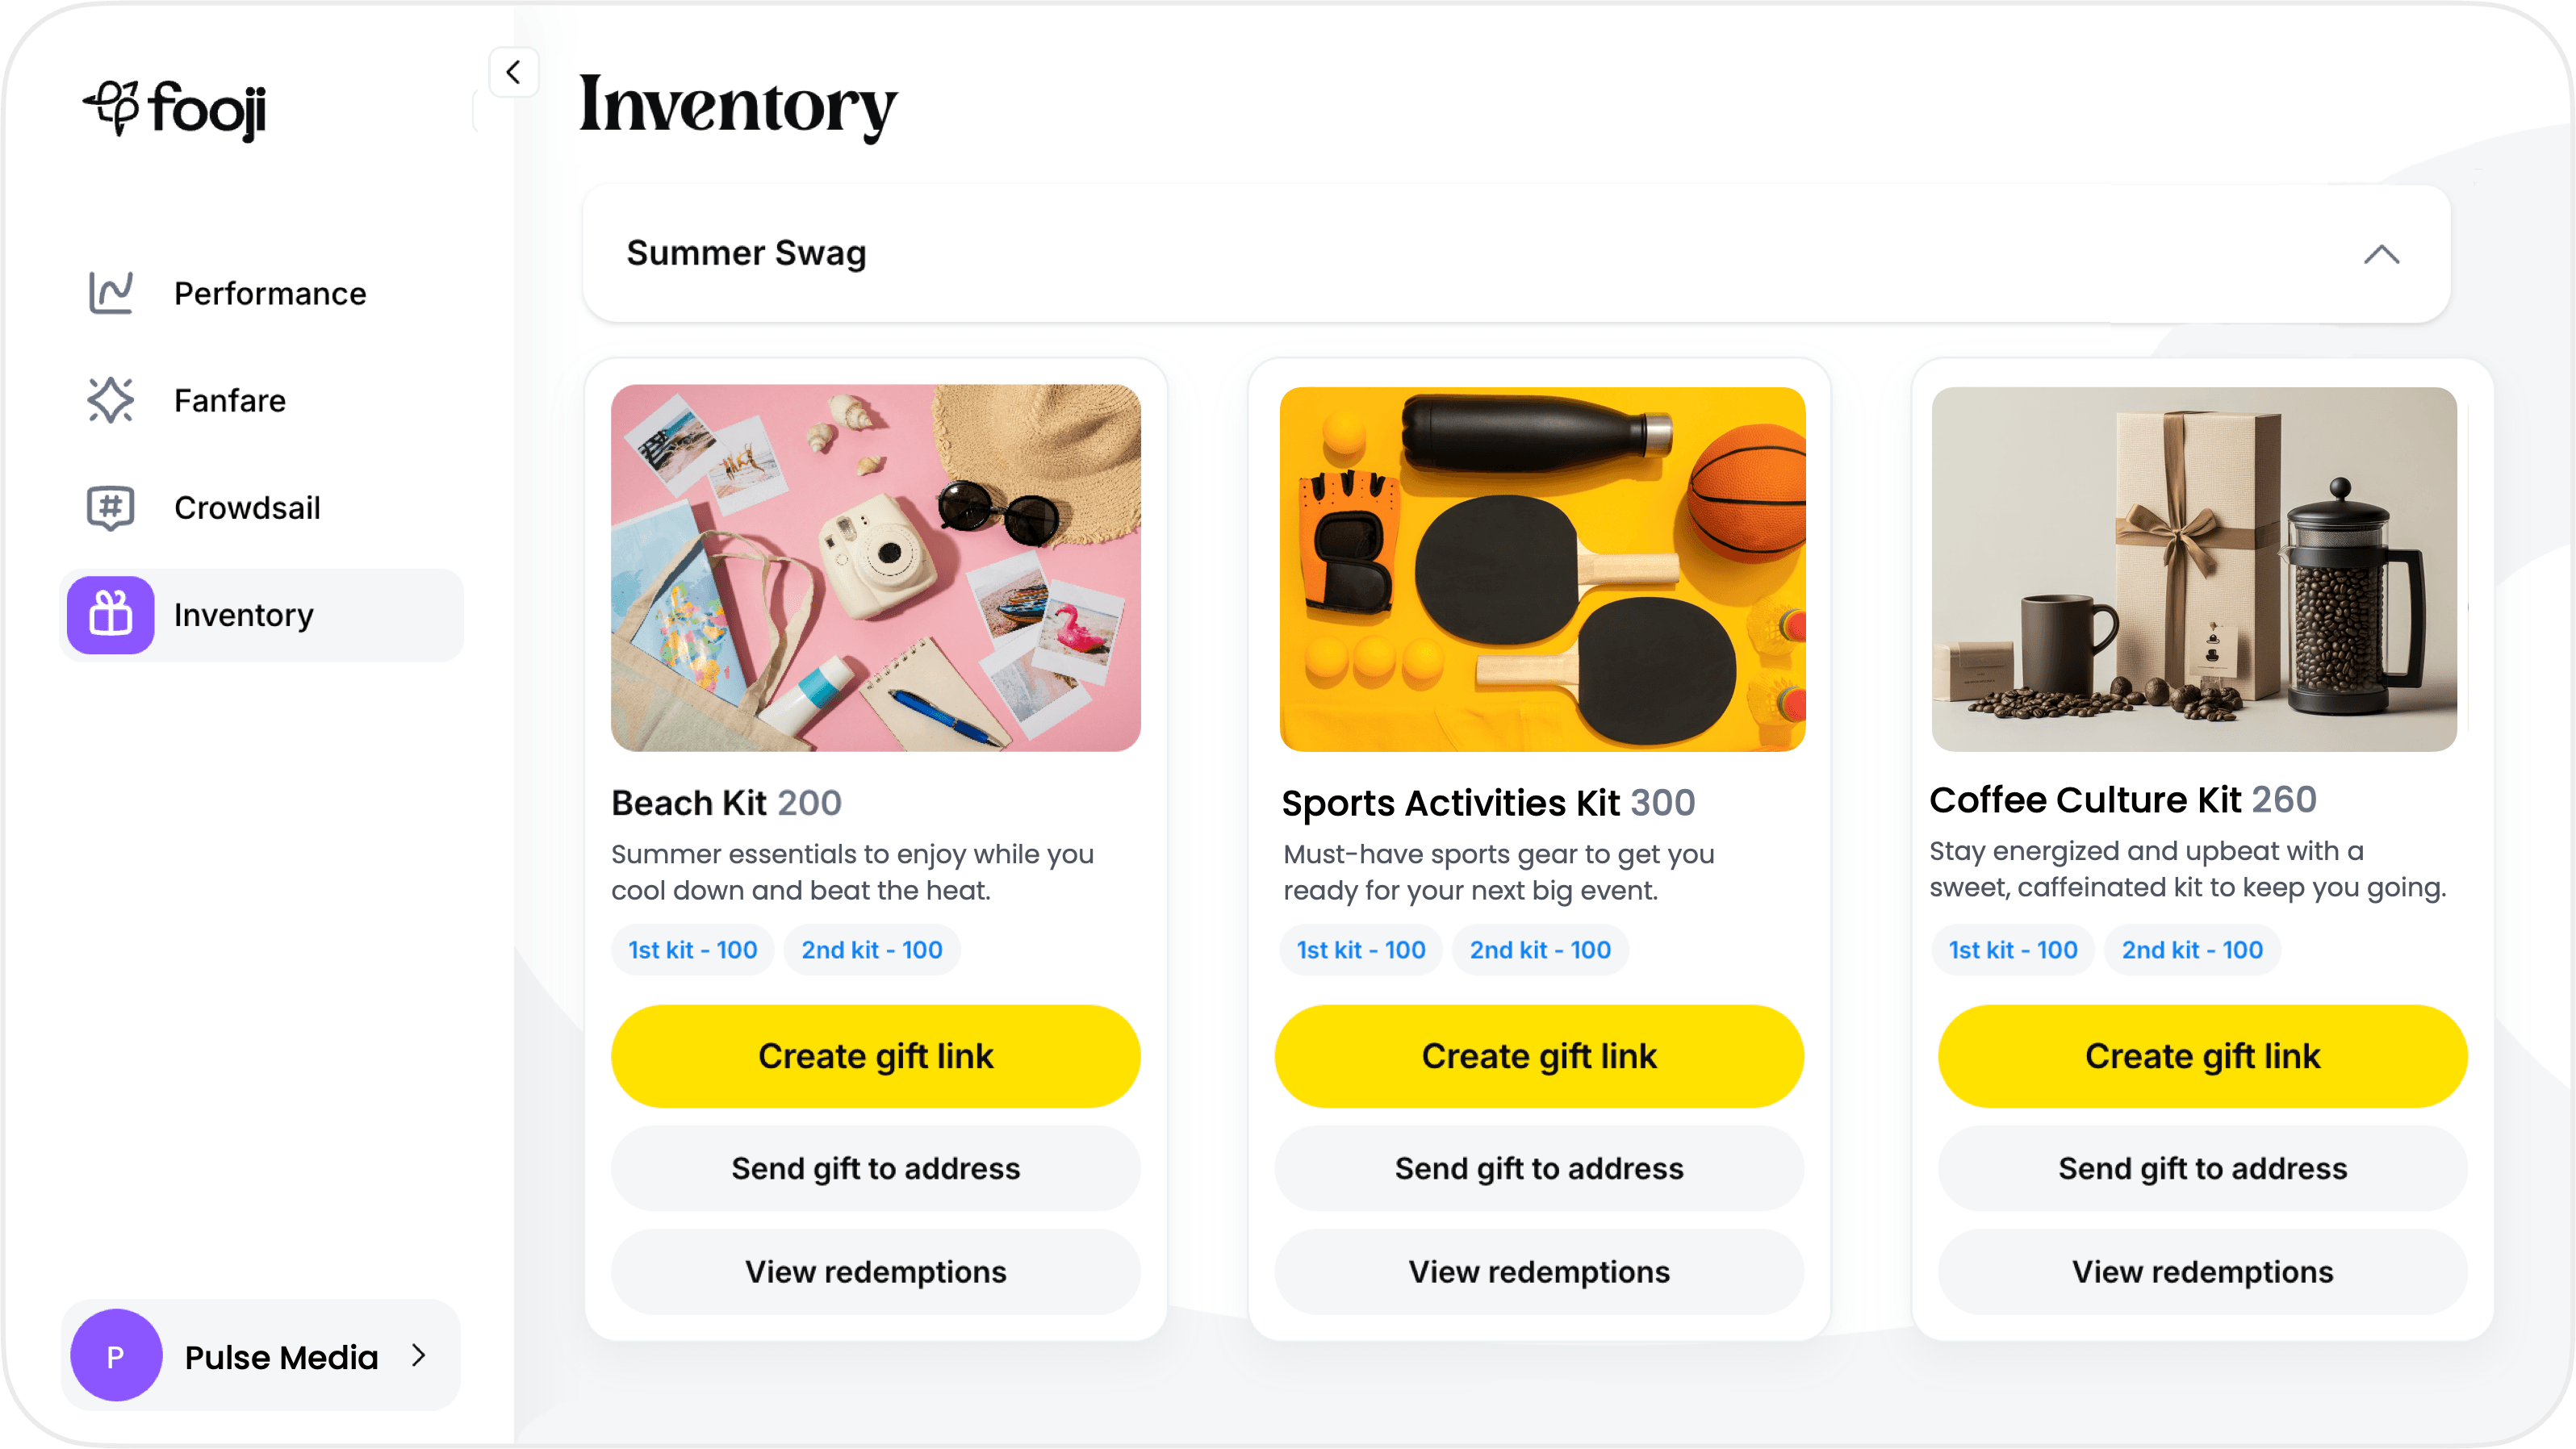This screenshot has width=2576, height=1449.
Task: Collapse the Summer Swag section
Action: tap(2381, 254)
